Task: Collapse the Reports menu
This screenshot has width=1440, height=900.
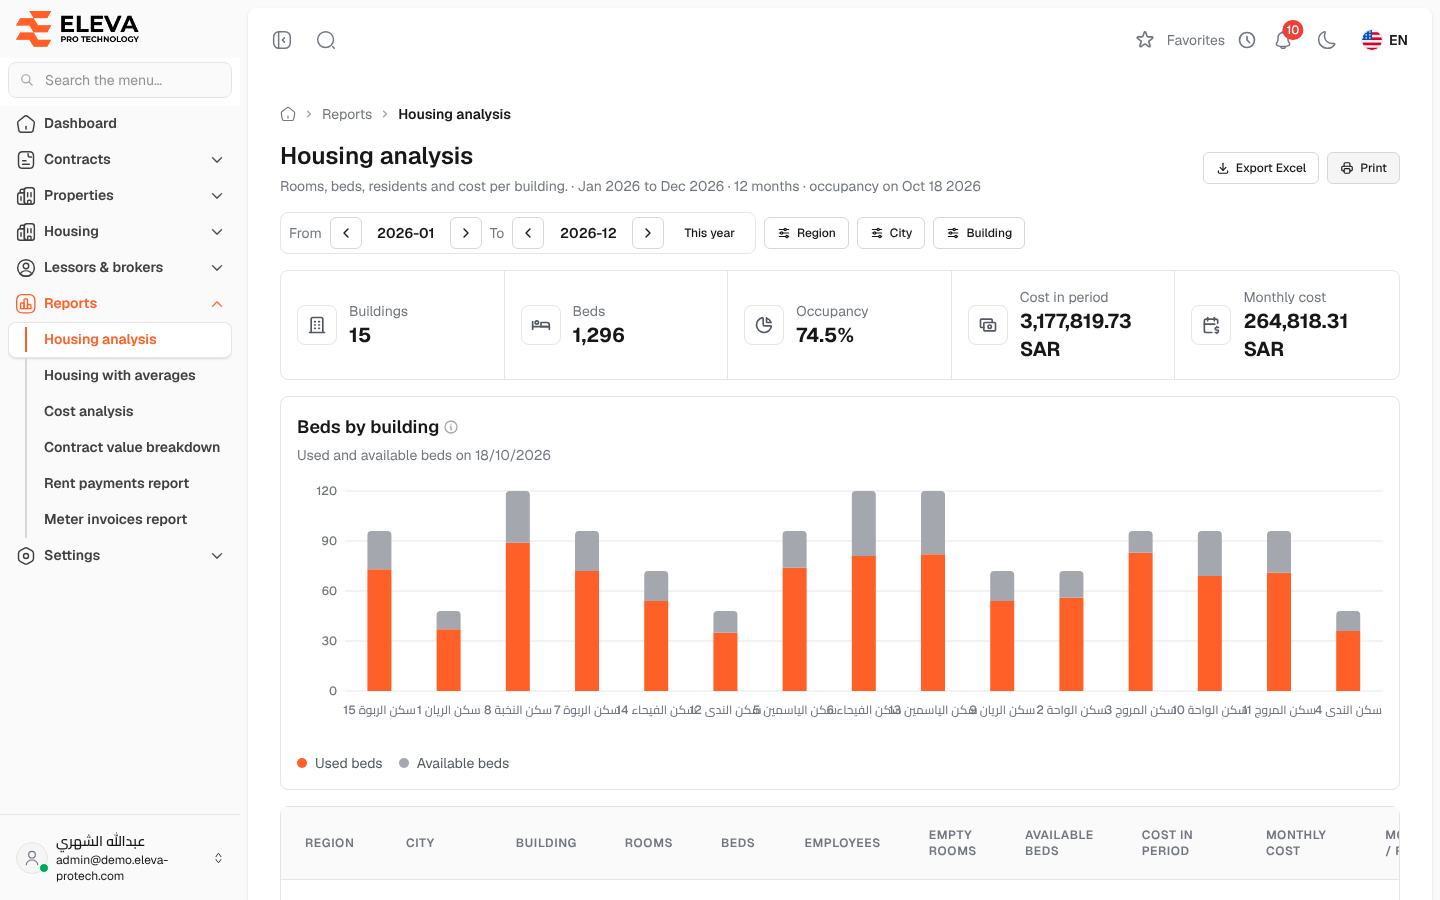Action: point(120,303)
